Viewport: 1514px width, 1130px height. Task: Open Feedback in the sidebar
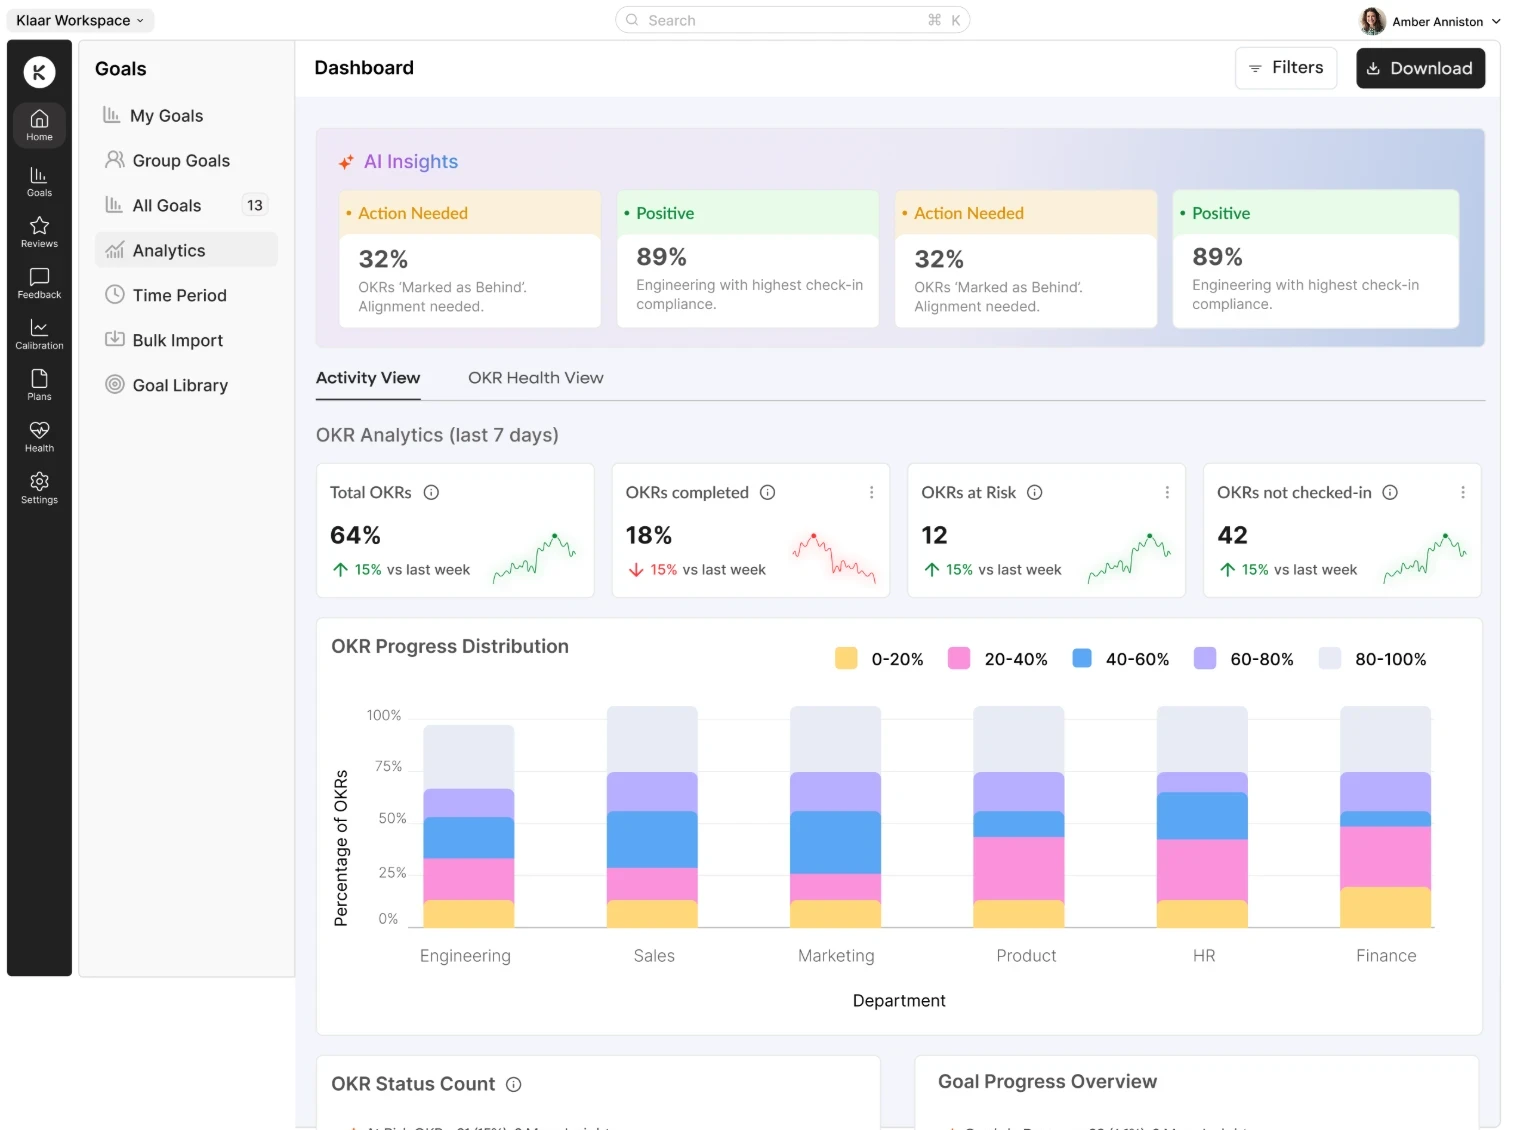click(39, 283)
